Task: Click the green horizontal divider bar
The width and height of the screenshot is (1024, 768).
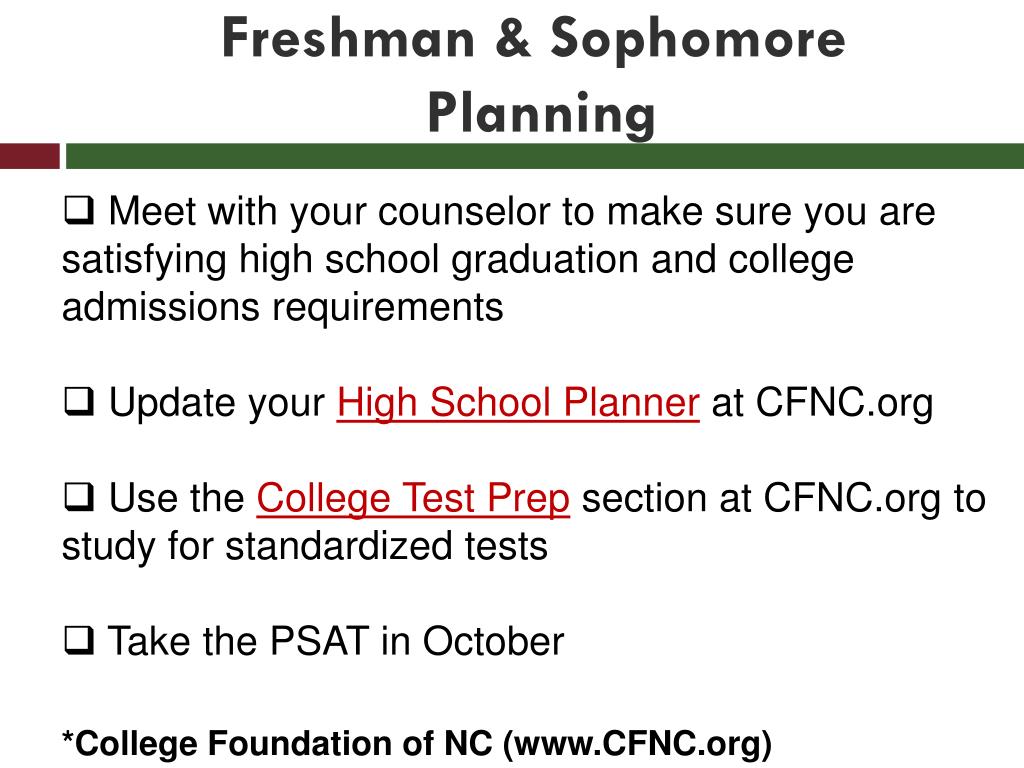Action: [545, 156]
